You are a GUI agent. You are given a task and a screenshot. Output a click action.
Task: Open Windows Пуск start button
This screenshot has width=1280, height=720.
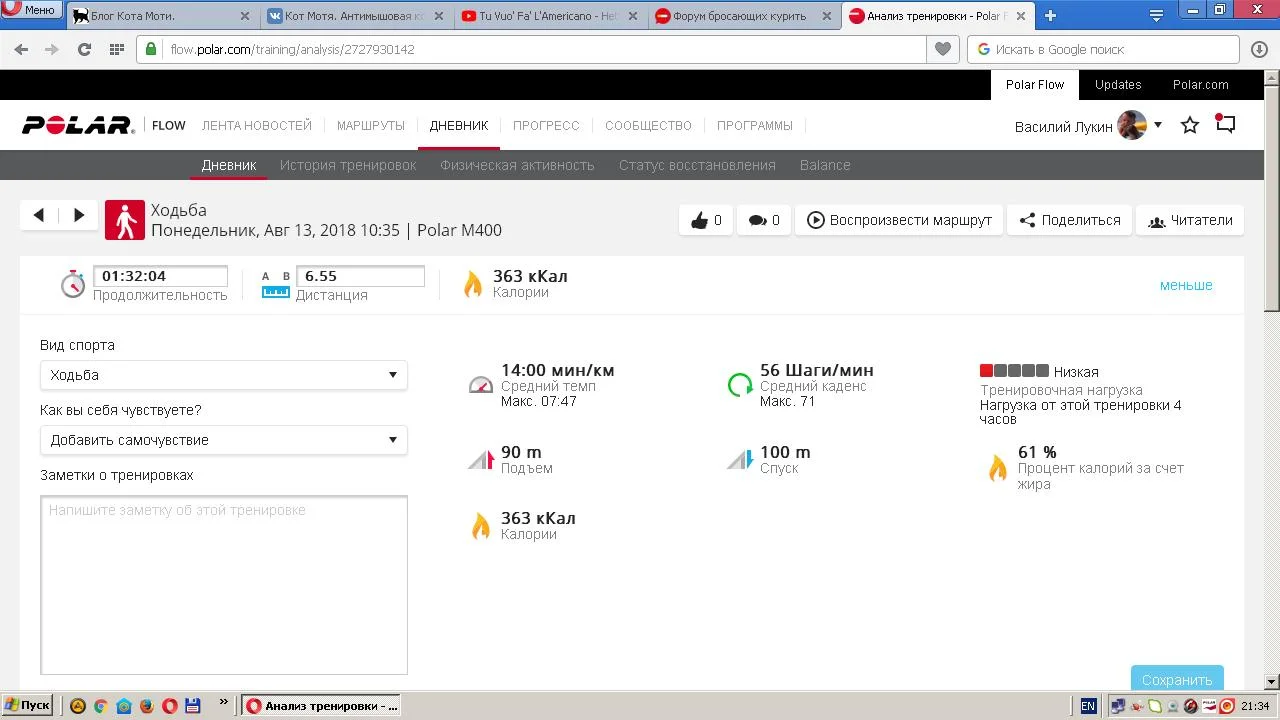click(27, 705)
